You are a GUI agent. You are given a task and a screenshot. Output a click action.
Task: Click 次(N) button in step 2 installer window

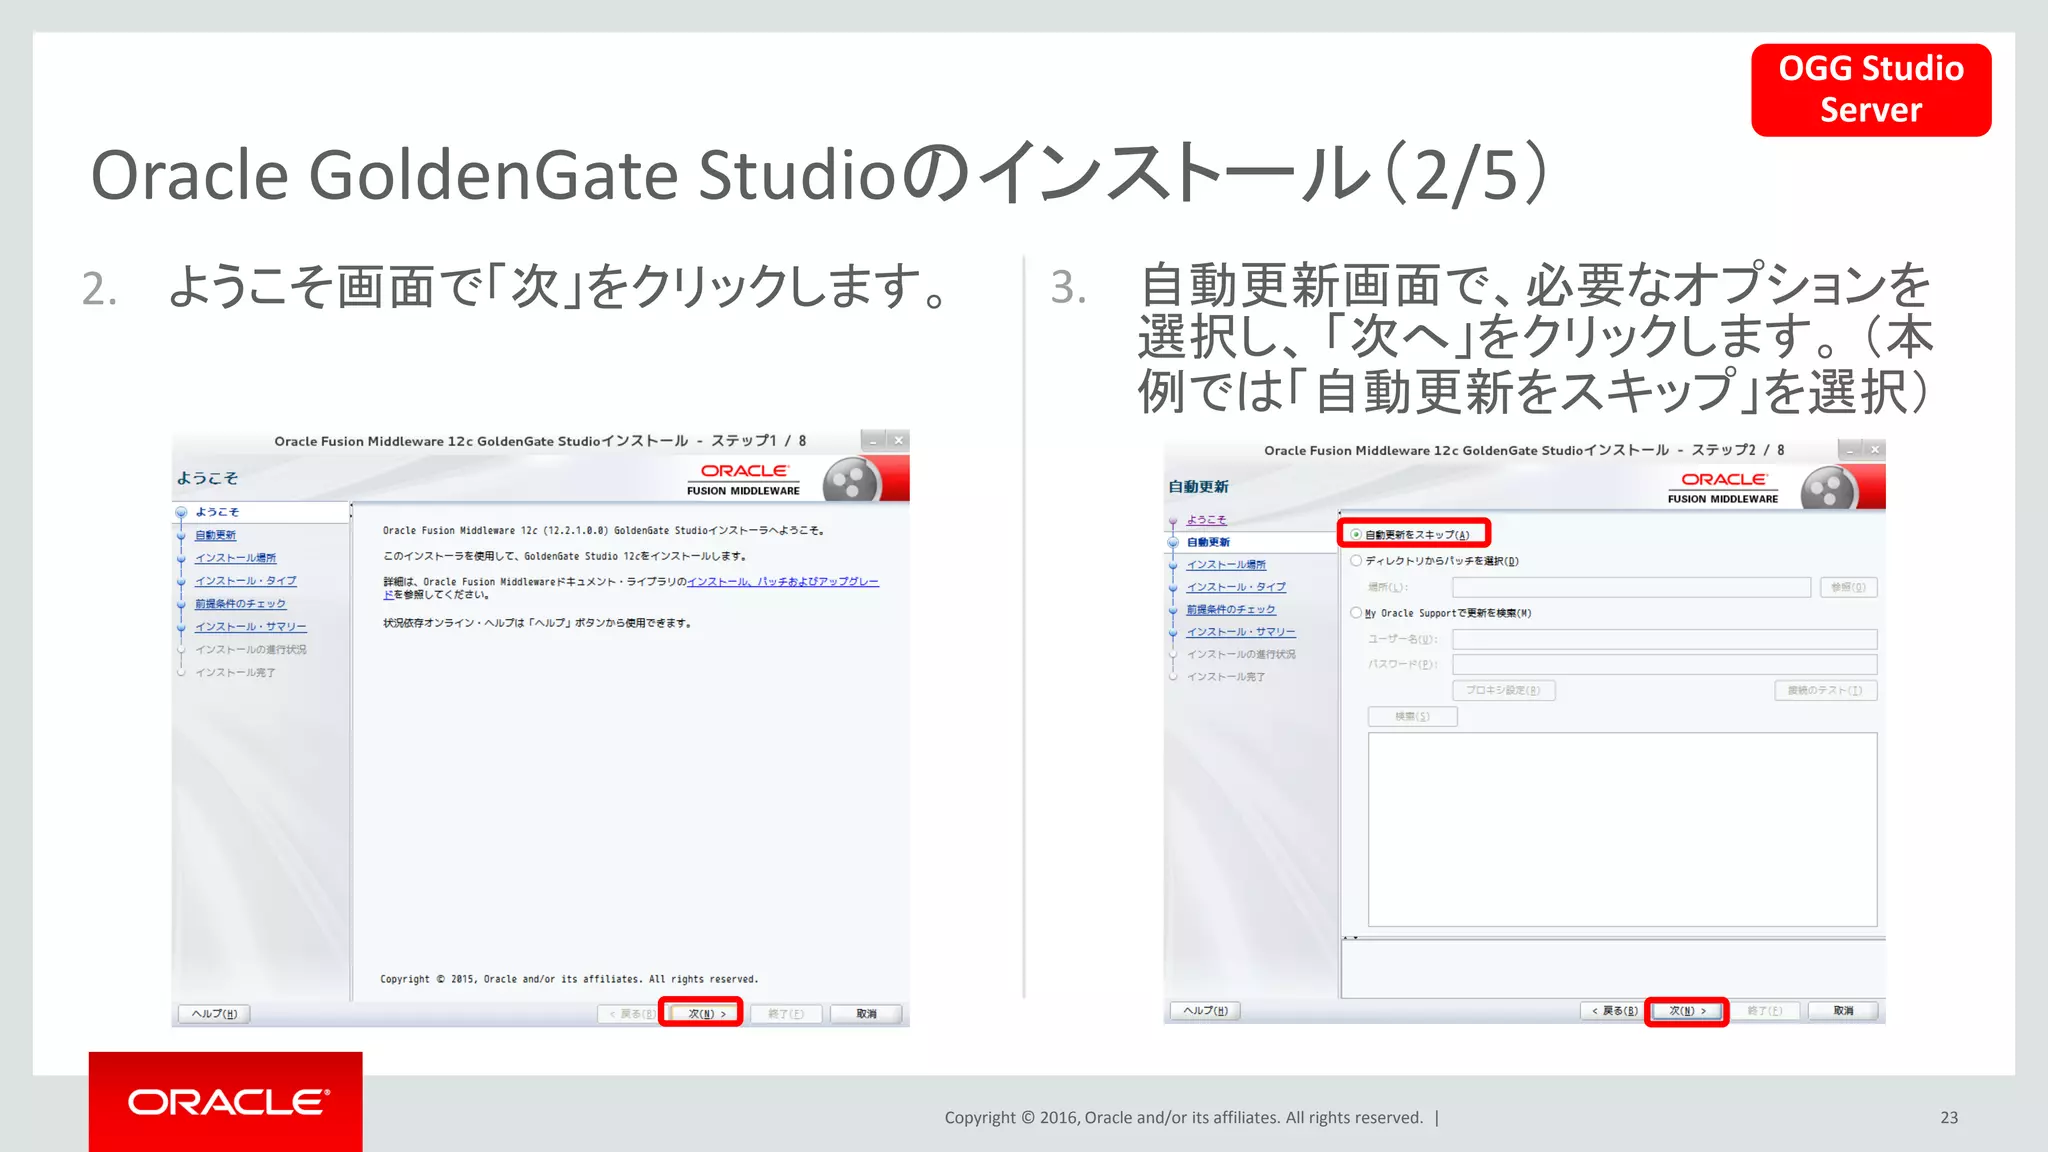[1687, 1011]
